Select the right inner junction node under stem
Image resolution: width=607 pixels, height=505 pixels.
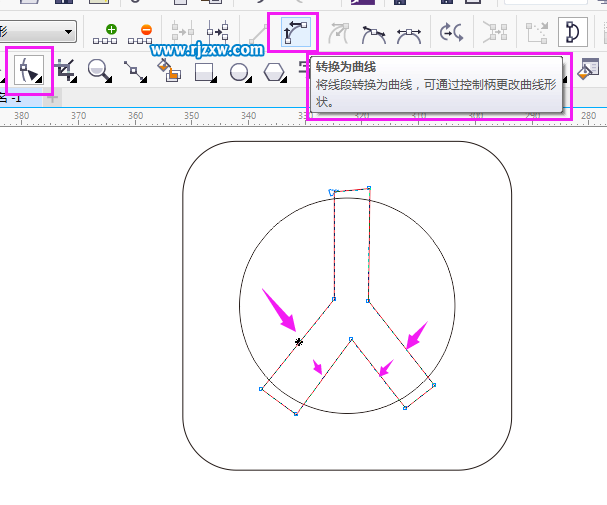(x=368, y=301)
